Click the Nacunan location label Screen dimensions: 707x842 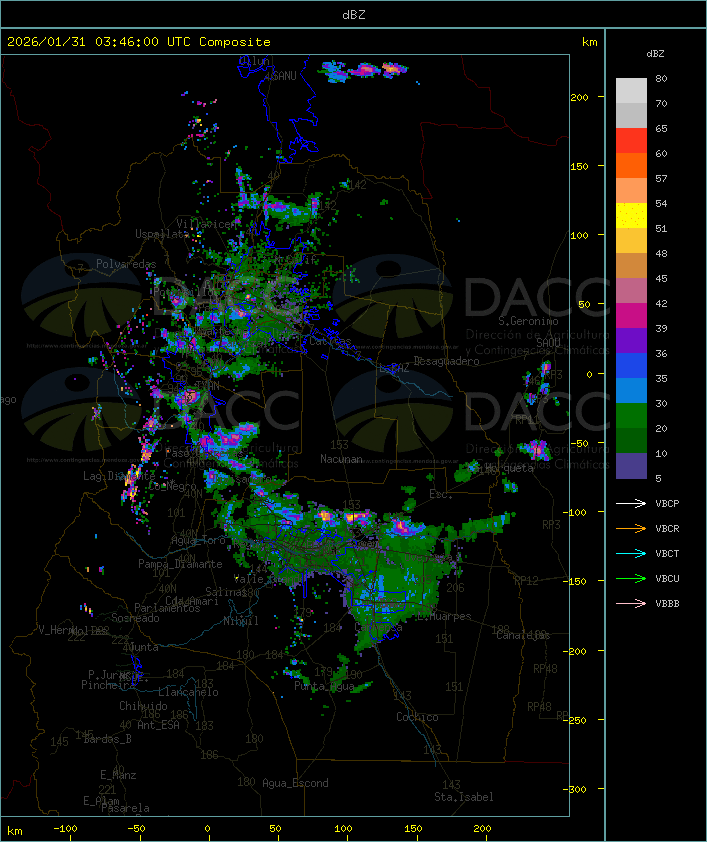pyautogui.click(x=341, y=459)
